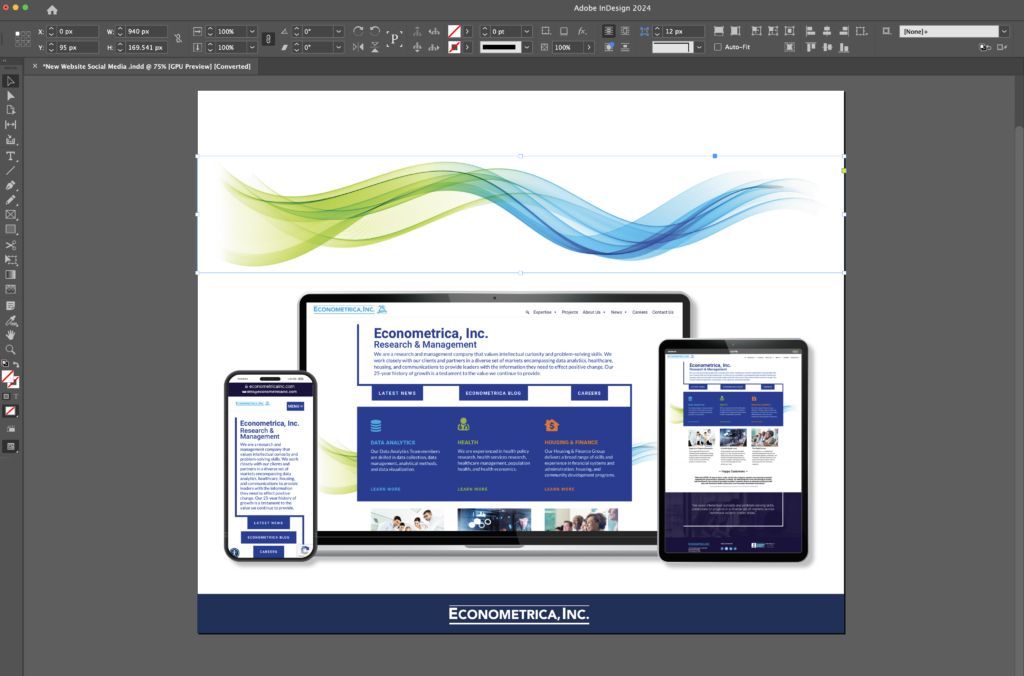The width and height of the screenshot is (1024, 676).
Task: Click the X position field
Action: click(x=77, y=31)
